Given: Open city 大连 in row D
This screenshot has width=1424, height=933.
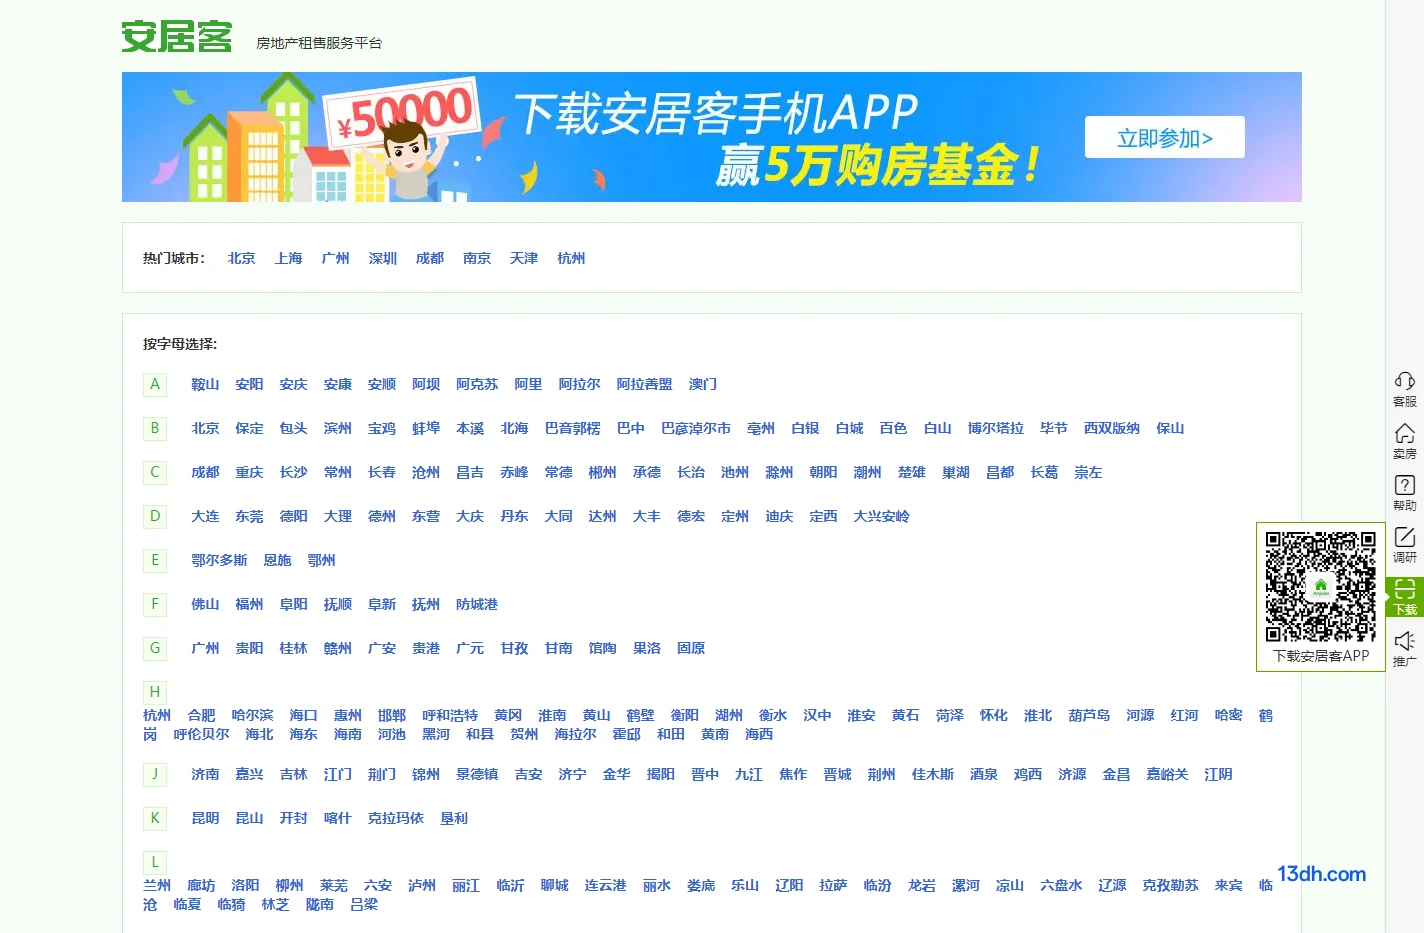Looking at the screenshot, I should (x=205, y=516).
